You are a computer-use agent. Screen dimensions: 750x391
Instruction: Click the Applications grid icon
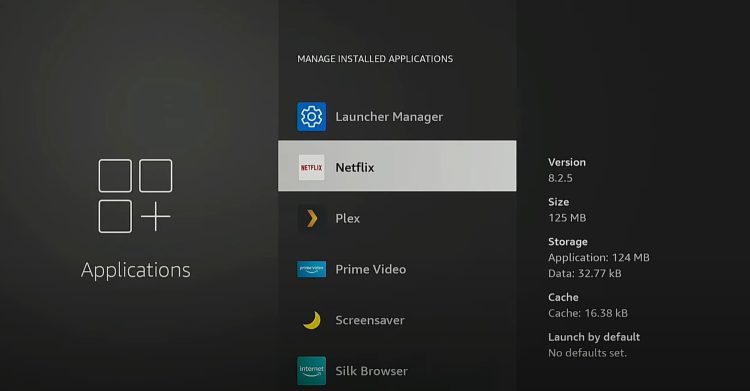click(135, 196)
